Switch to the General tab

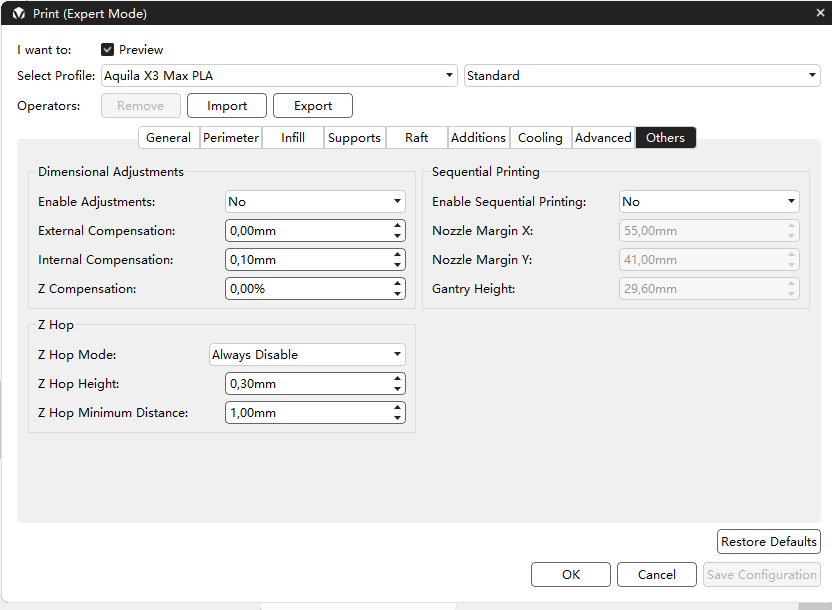coord(168,138)
